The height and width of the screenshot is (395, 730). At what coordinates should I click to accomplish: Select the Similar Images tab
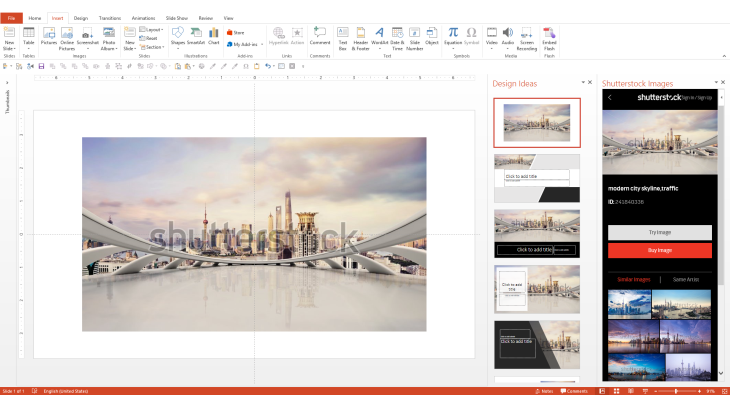tap(634, 279)
